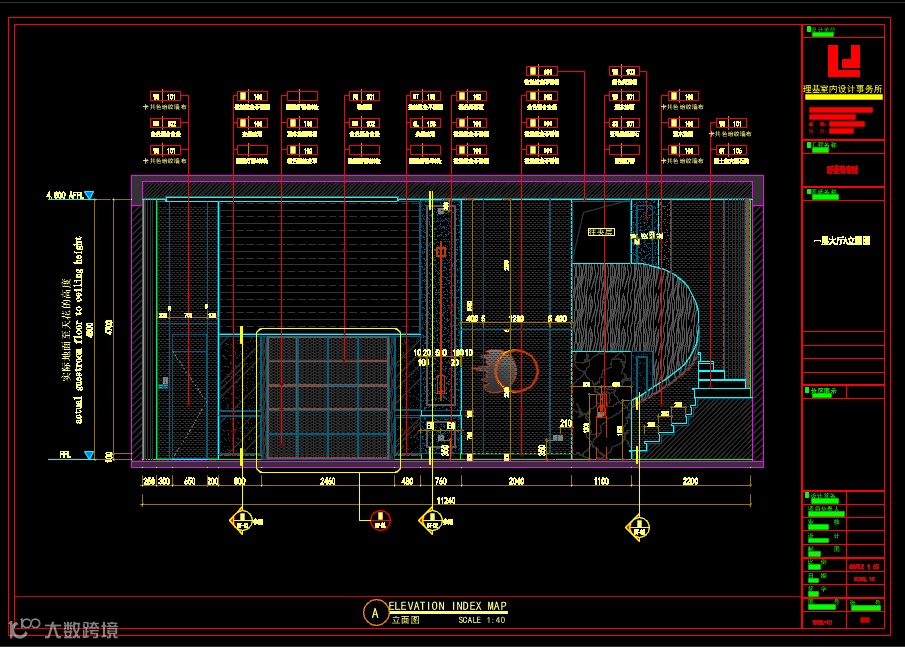Image resolution: width=905 pixels, height=647 pixels.
Task: Click the 'SCALE 1:40' label
Action: [482, 620]
